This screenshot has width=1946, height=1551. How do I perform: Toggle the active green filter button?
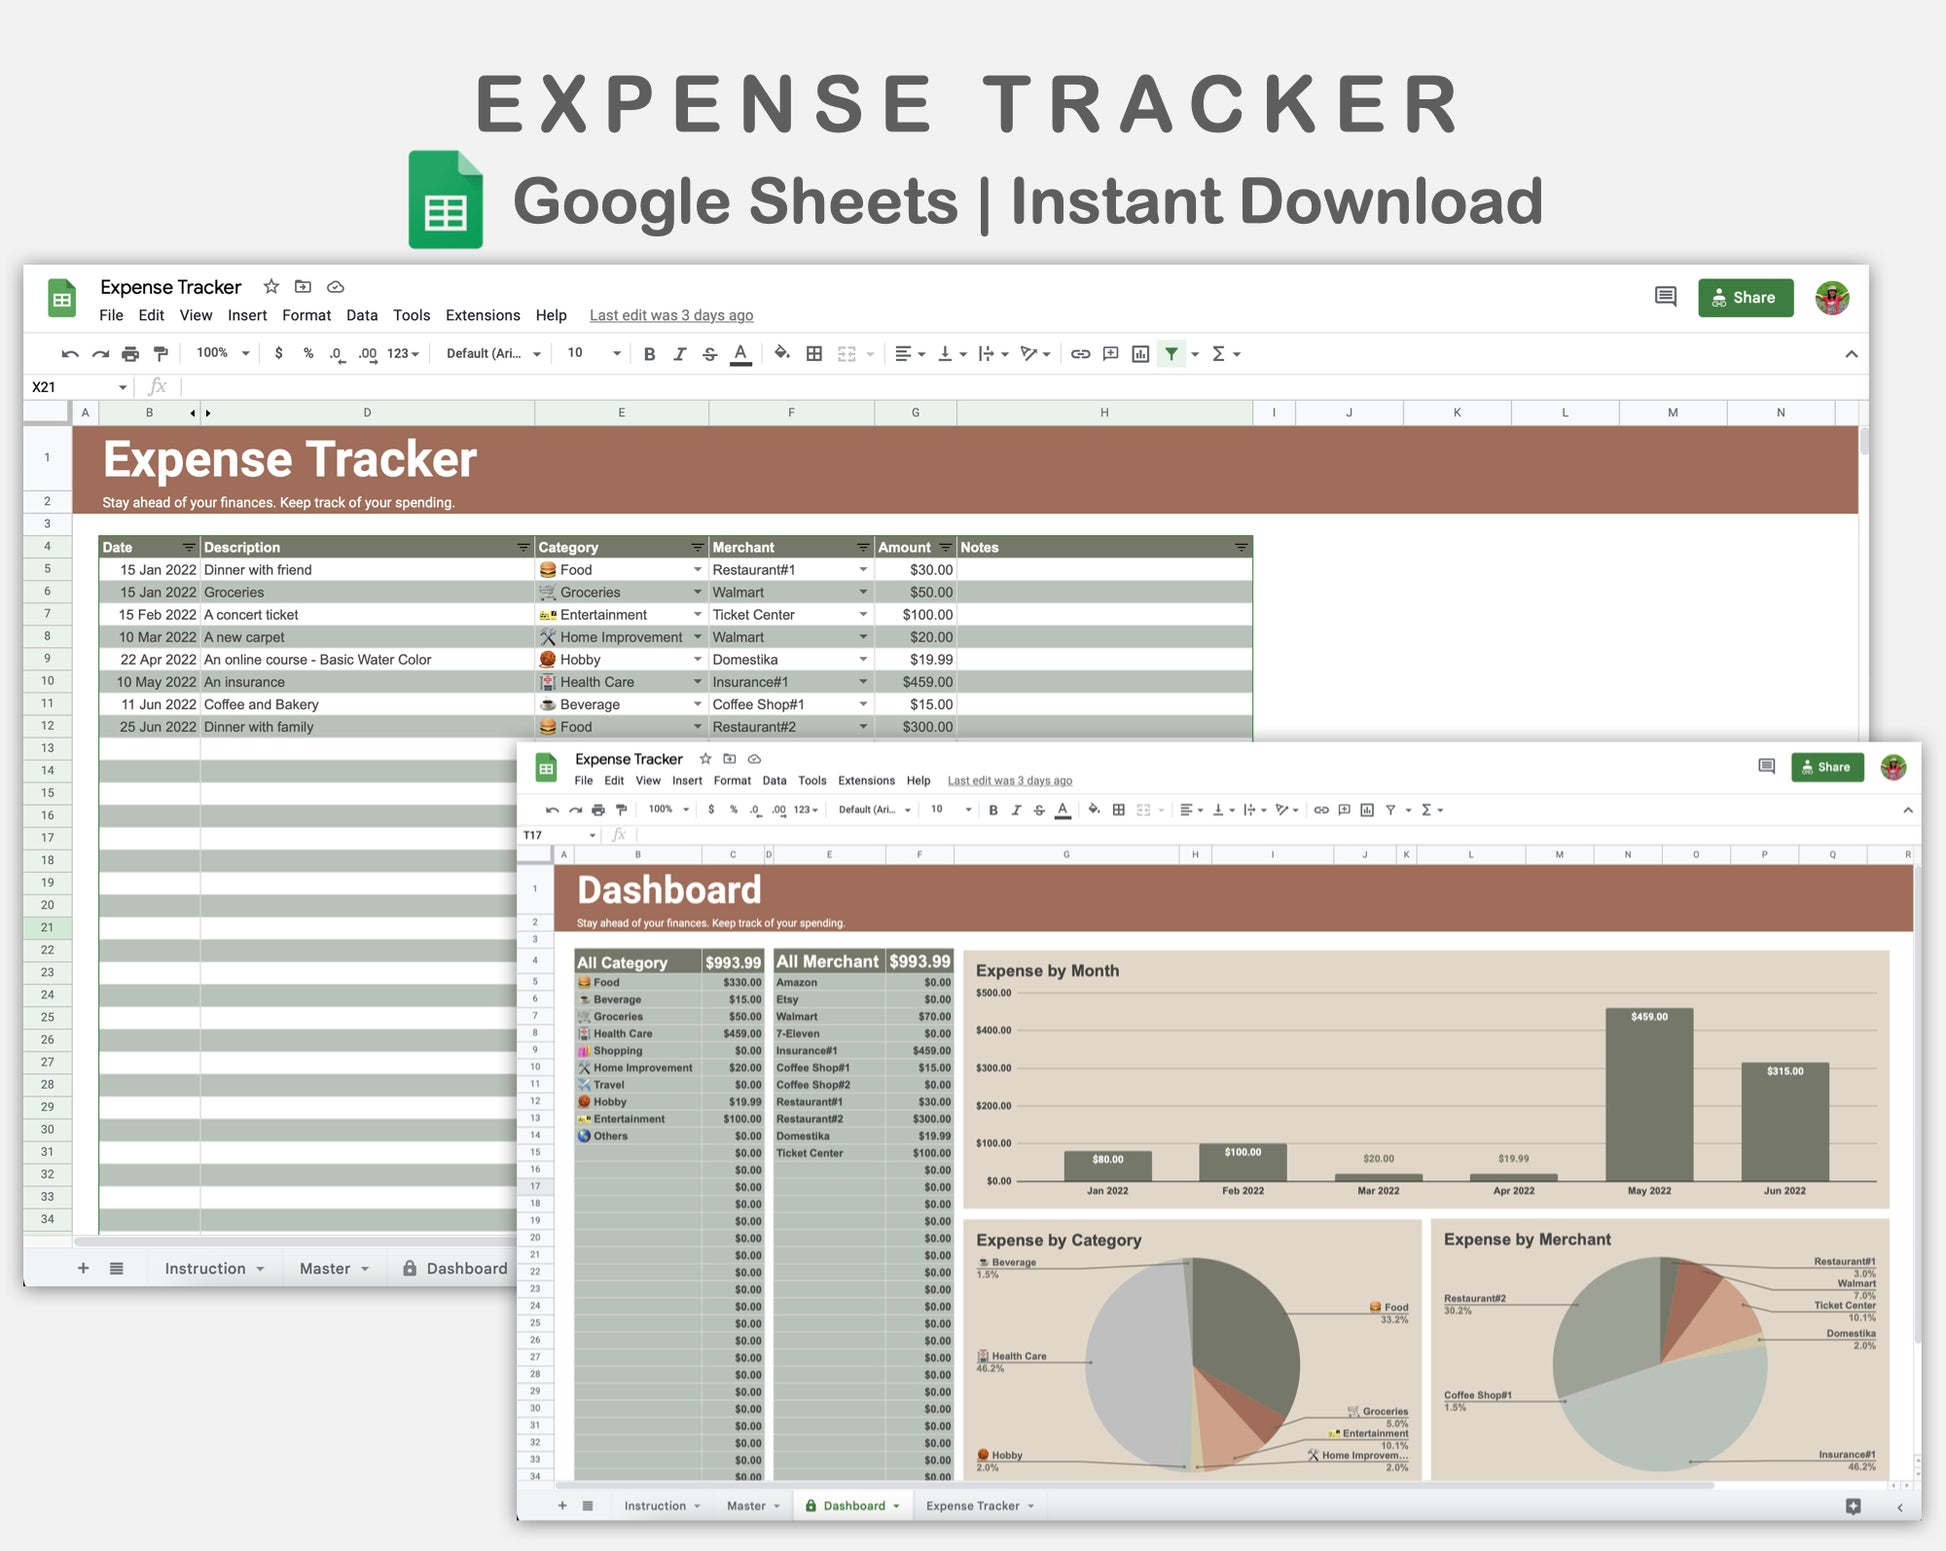[x=1171, y=354]
